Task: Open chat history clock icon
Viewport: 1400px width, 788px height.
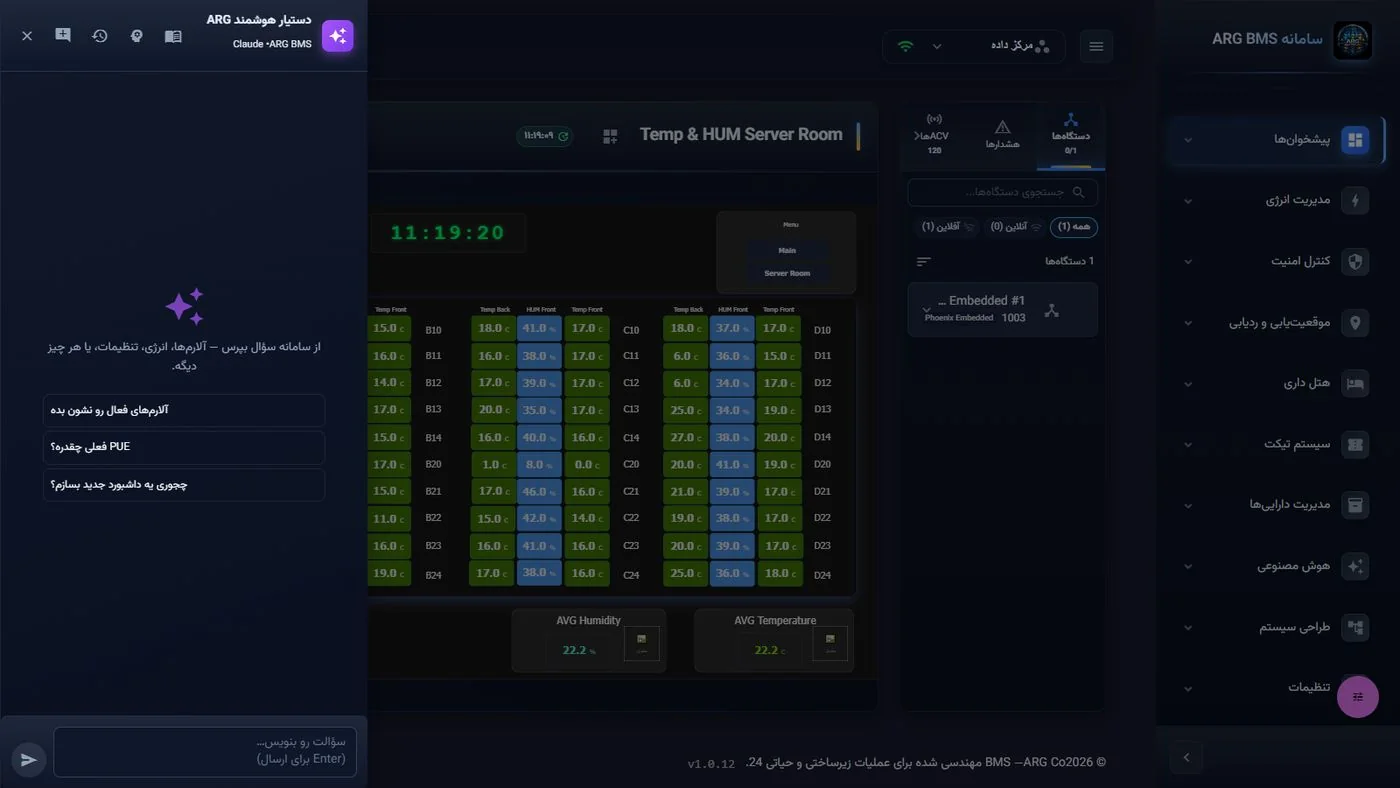Action: click(x=100, y=36)
